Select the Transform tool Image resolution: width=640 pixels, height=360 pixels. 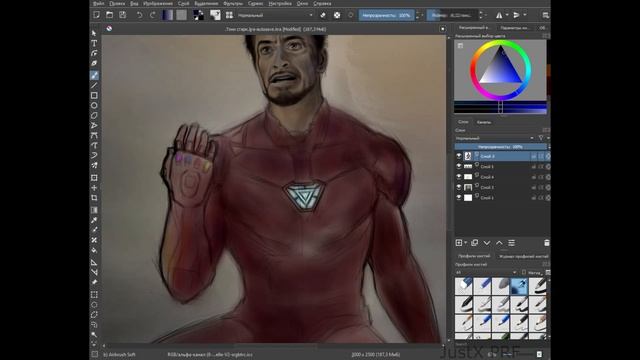[x=94, y=178]
